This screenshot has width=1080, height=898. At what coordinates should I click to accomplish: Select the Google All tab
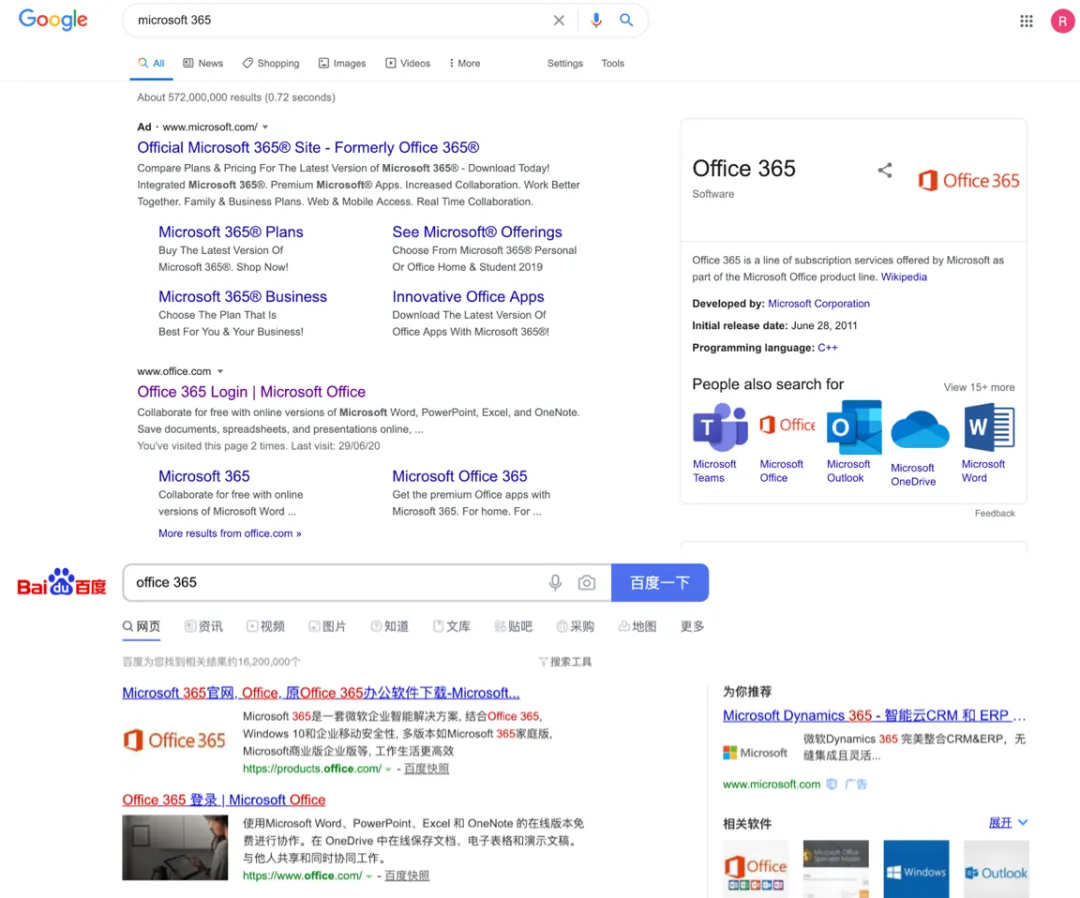152,63
